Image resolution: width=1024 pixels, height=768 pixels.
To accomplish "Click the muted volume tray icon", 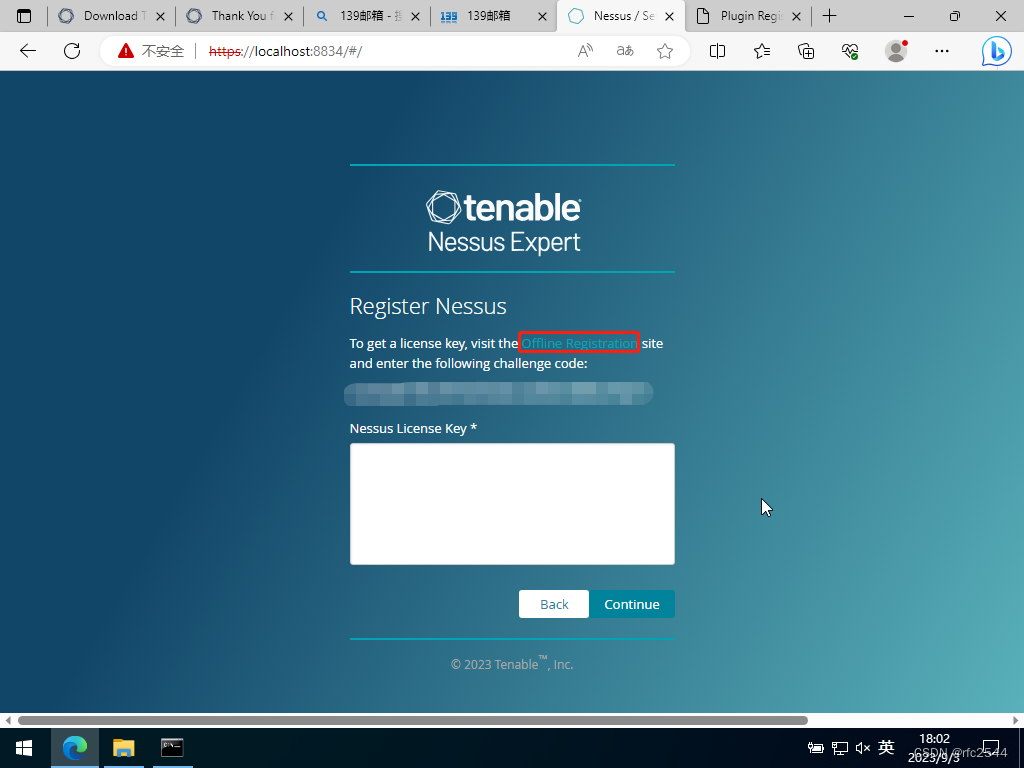I will [x=863, y=748].
